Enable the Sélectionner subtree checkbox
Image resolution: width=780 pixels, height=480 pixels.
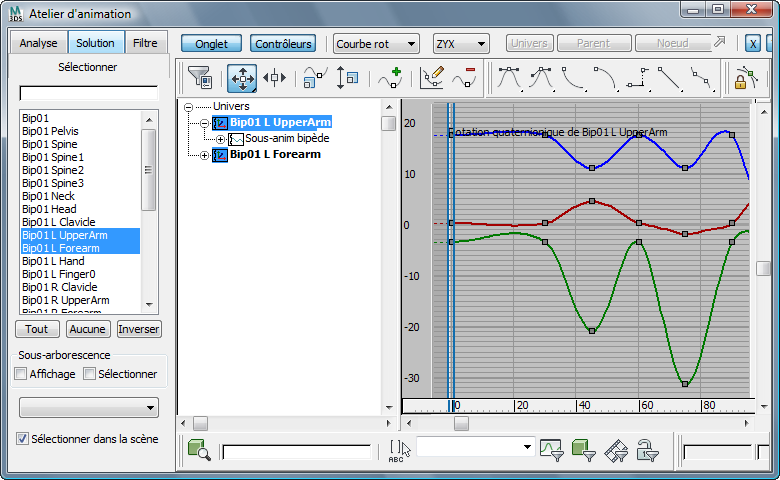click(x=90, y=374)
